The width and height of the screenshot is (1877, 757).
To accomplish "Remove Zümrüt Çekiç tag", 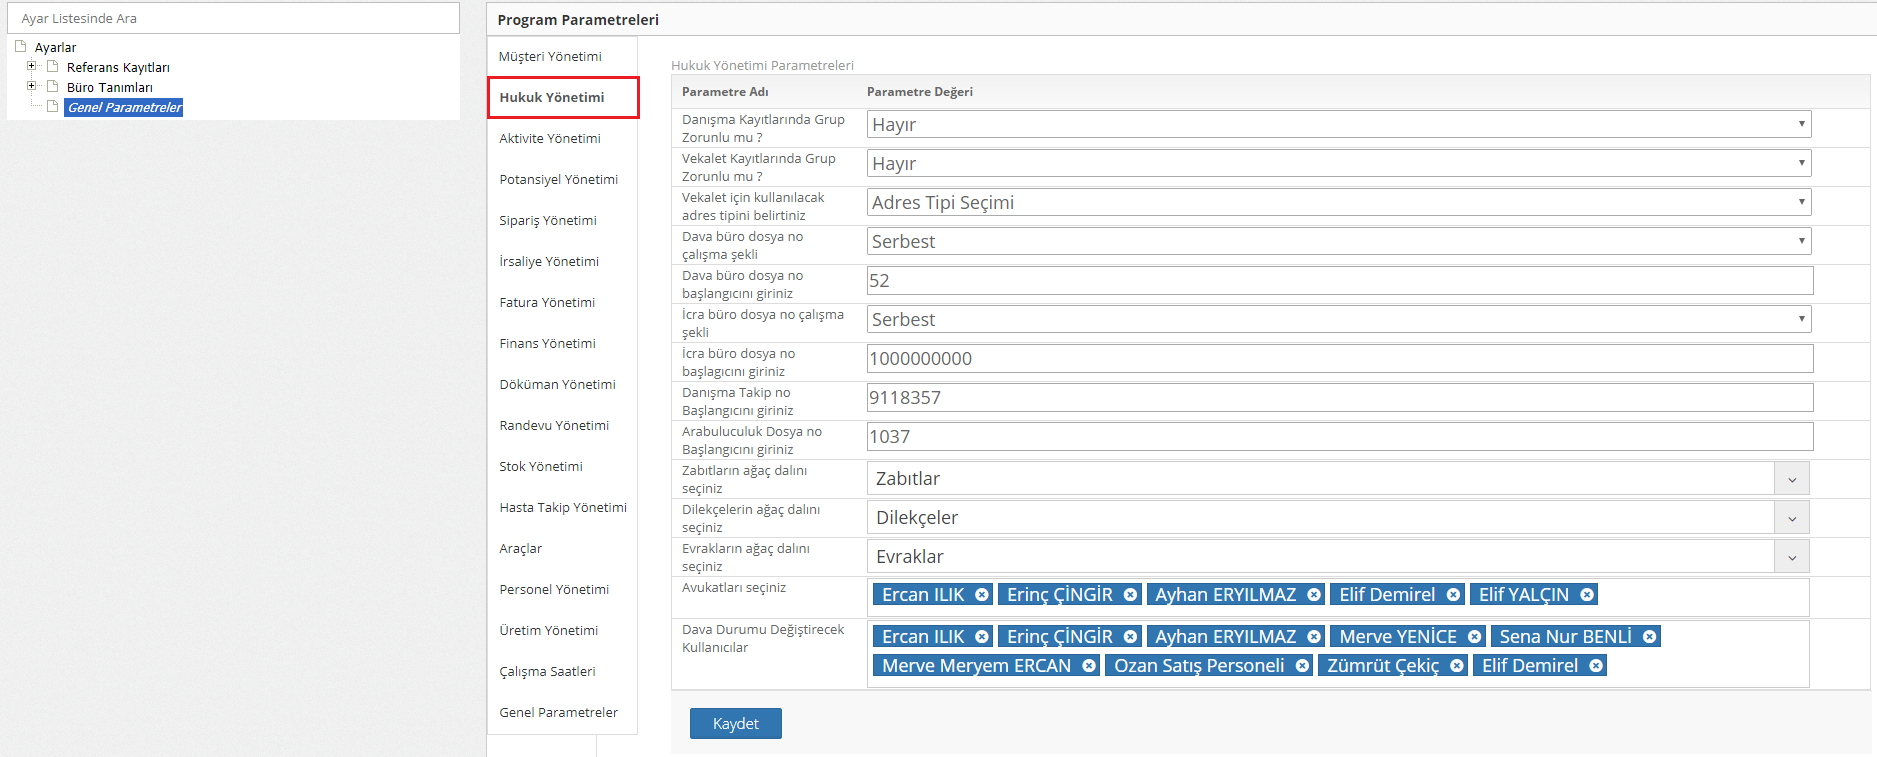I will coord(1457,666).
